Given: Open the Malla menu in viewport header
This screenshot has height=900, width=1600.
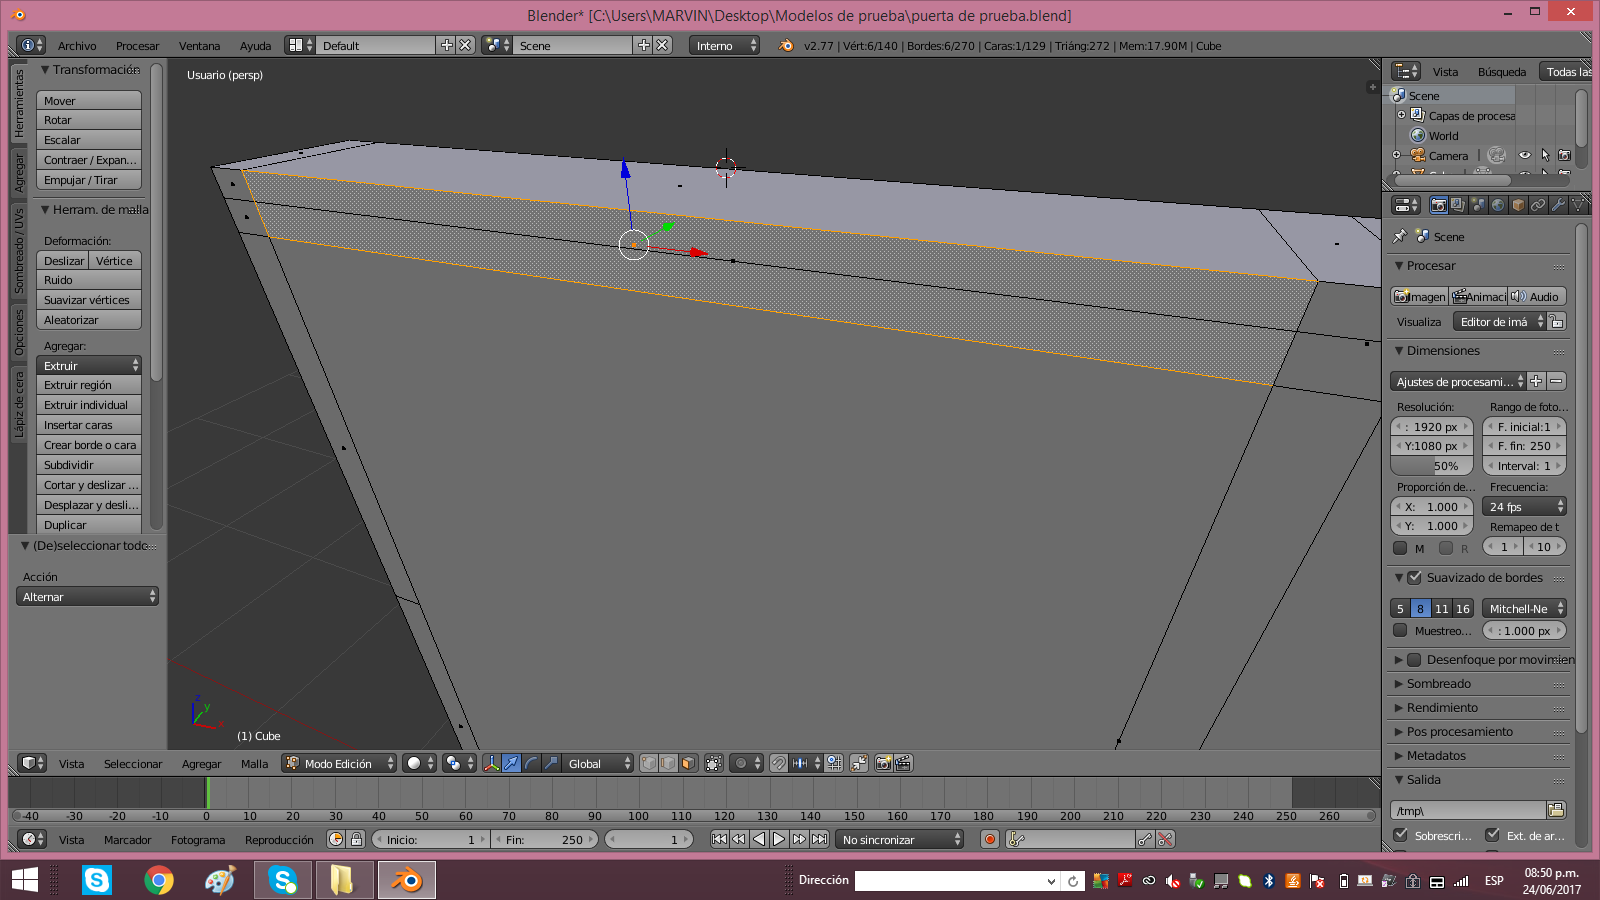Looking at the screenshot, I should (254, 764).
